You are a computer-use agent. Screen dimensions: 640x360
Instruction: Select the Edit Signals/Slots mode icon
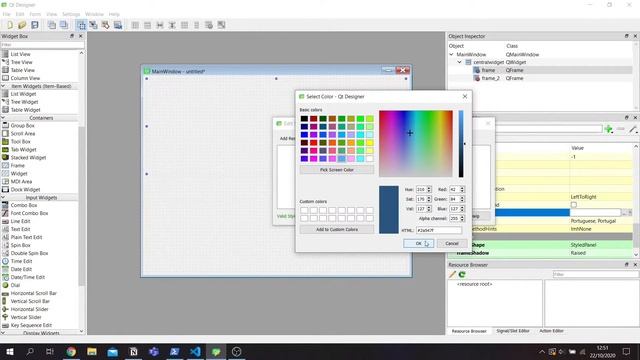[93, 25]
